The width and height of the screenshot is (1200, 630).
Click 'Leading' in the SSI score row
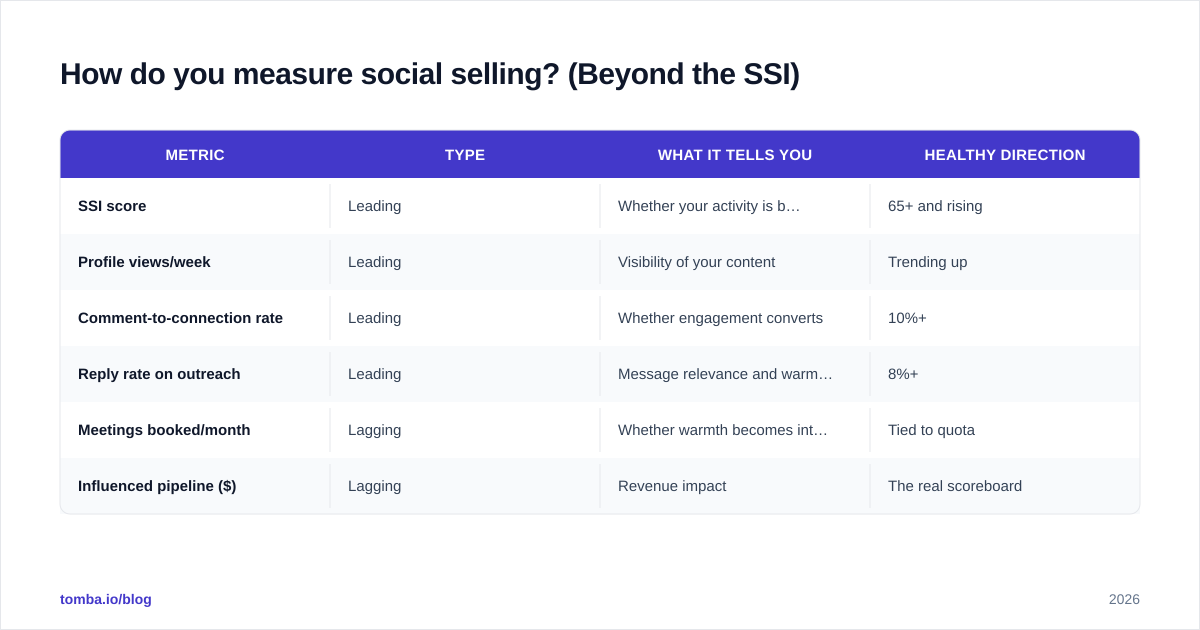tap(374, 206)
